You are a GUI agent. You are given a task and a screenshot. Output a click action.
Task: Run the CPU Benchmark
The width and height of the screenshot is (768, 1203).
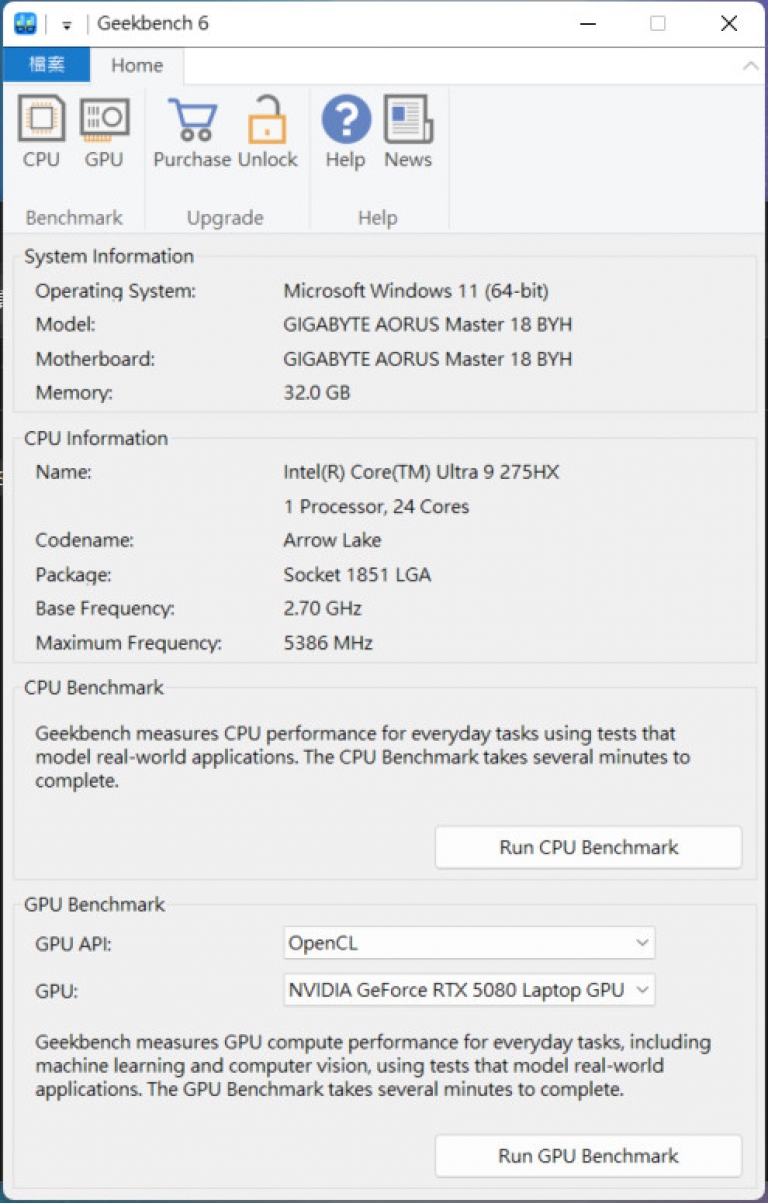(x=588, y=847)
